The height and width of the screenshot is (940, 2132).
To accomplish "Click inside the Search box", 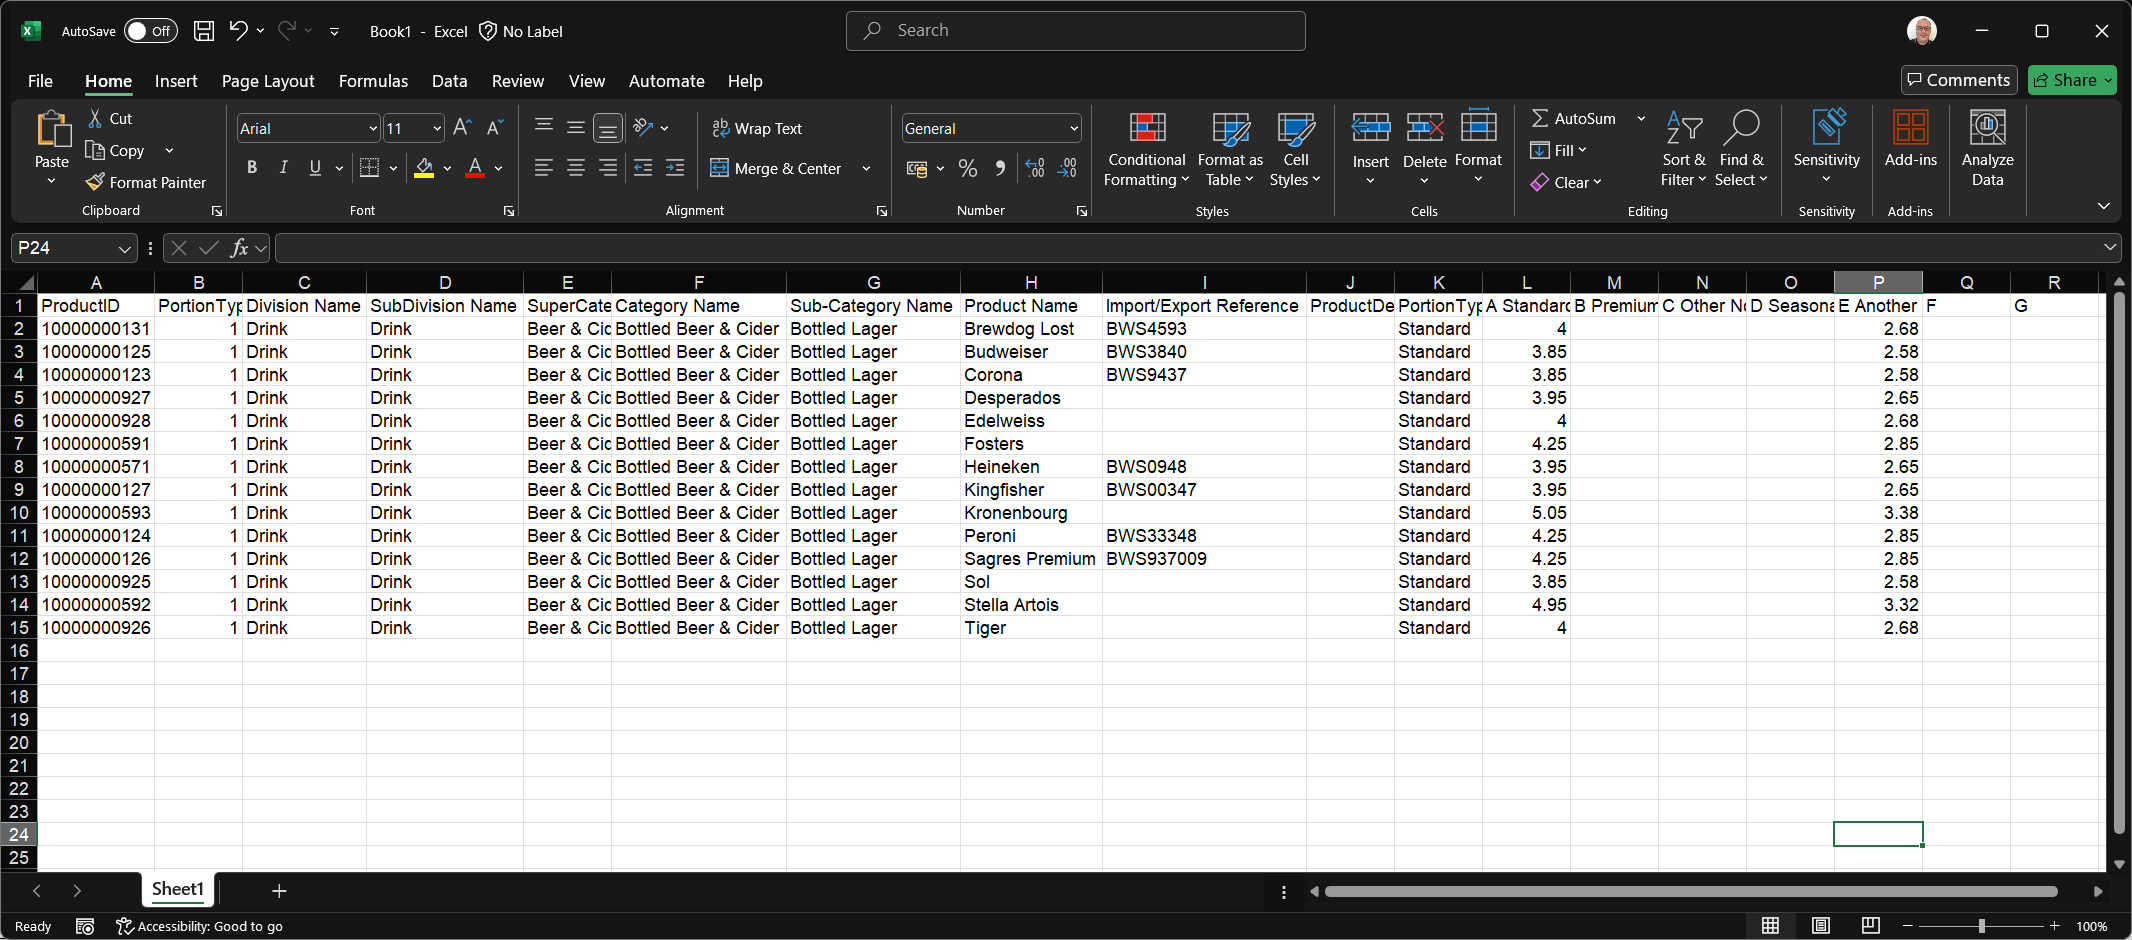I will pos(1075,31).
